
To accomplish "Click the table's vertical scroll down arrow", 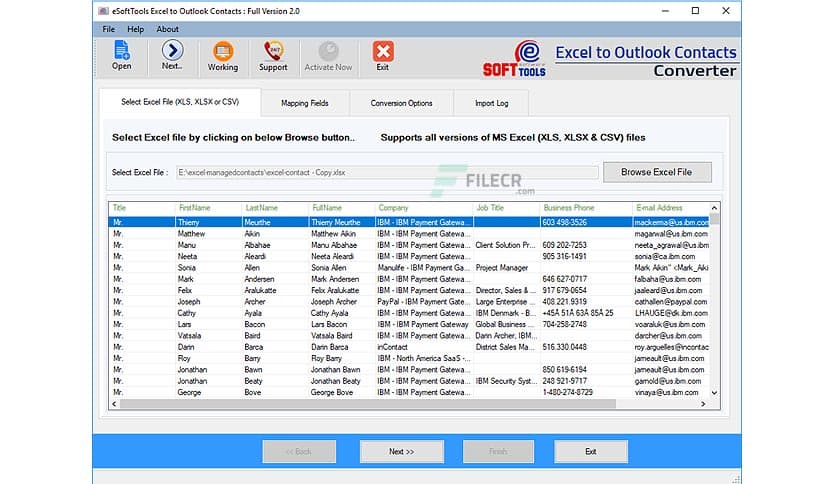I will click(714, 393).
